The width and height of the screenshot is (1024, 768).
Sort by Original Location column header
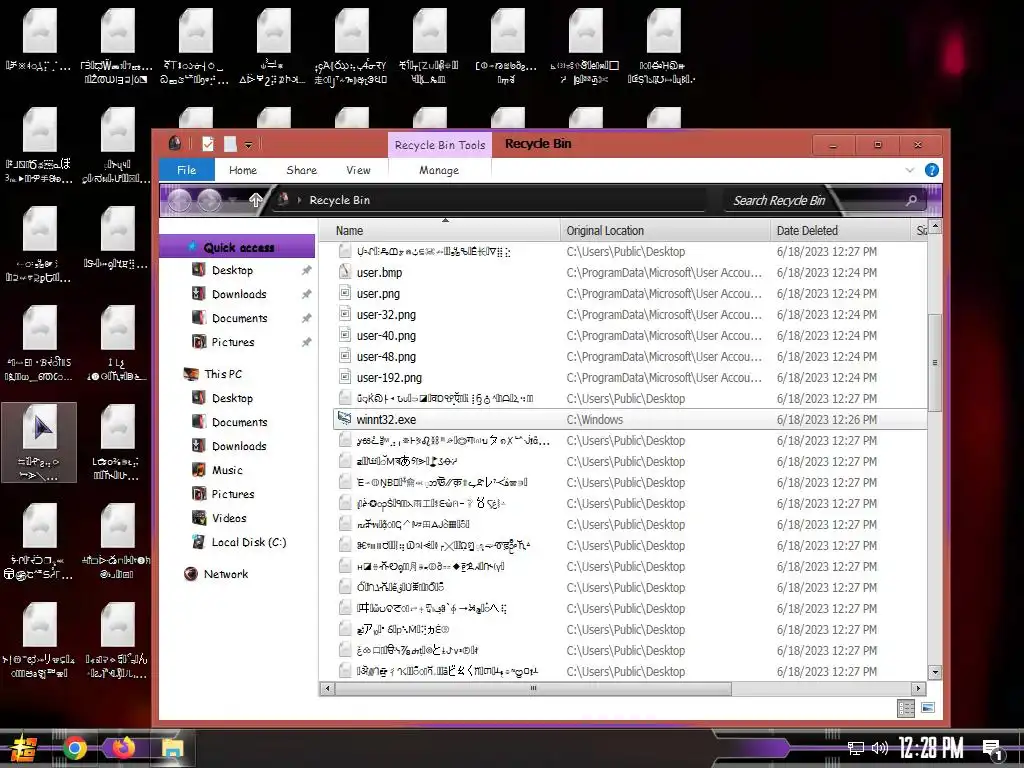click(x=665, y=231)
